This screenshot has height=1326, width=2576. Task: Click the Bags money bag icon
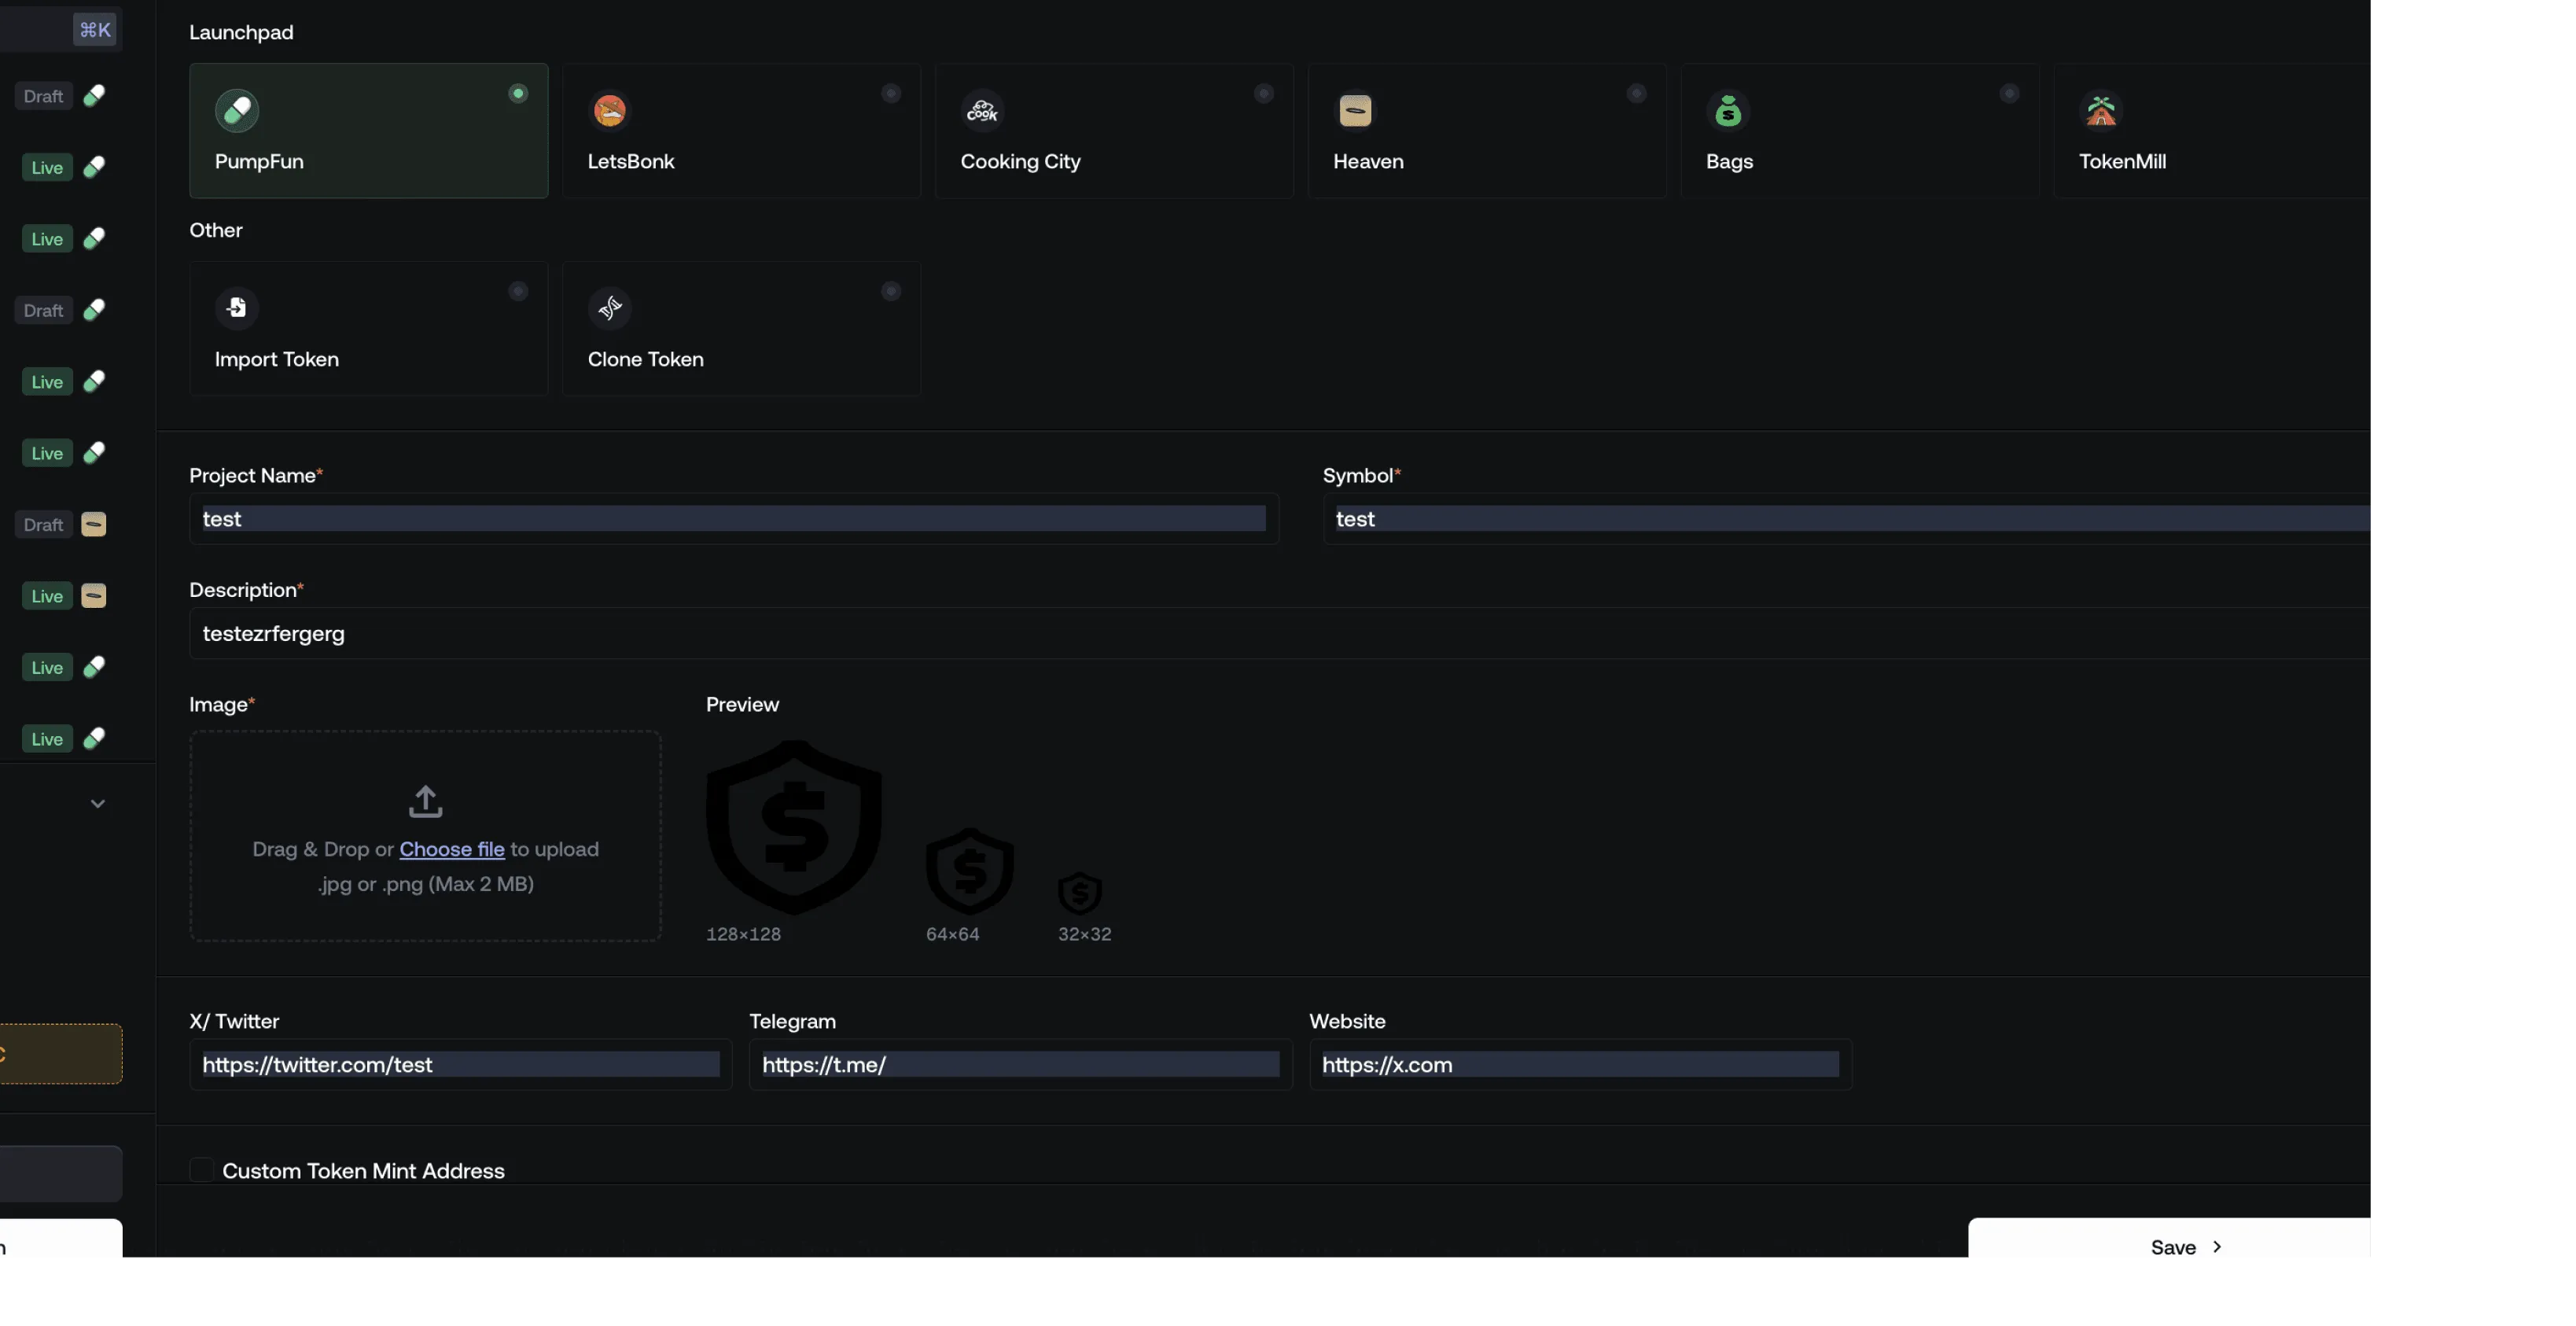click(x=1728, y=110)
